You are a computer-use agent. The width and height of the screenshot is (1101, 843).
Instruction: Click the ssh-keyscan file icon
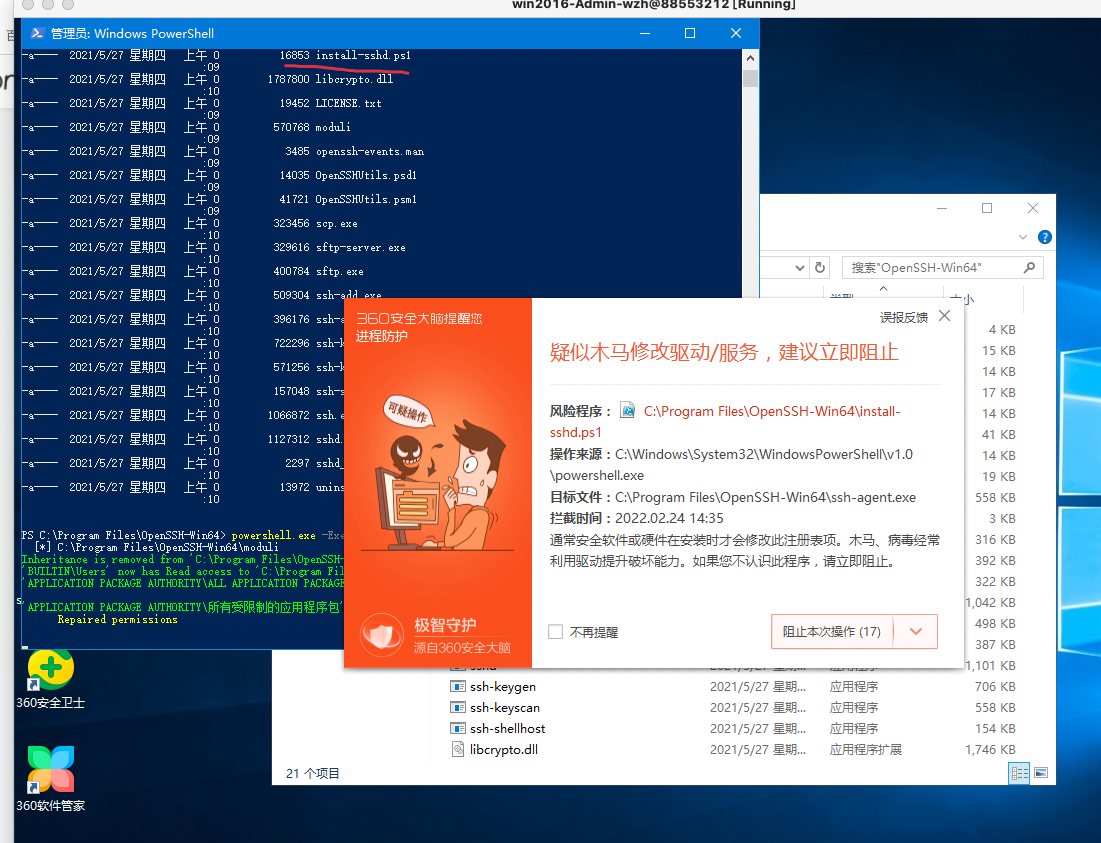pyautogui.click(x=458, y=708)
